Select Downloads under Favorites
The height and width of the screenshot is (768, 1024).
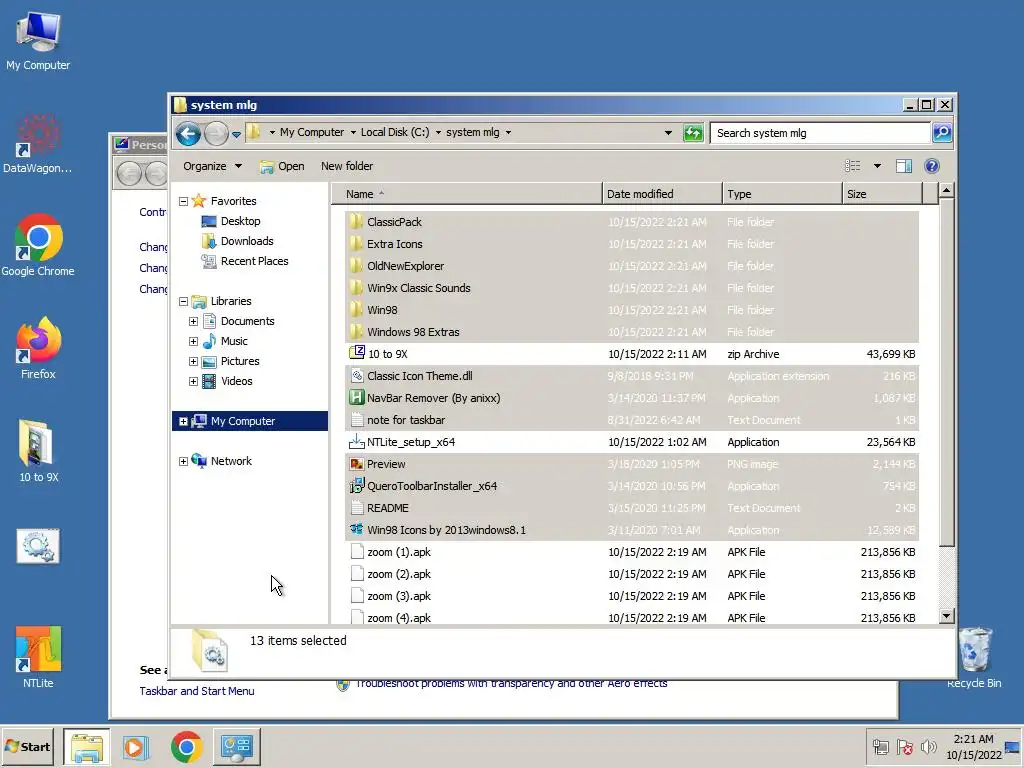coord(238,241)
